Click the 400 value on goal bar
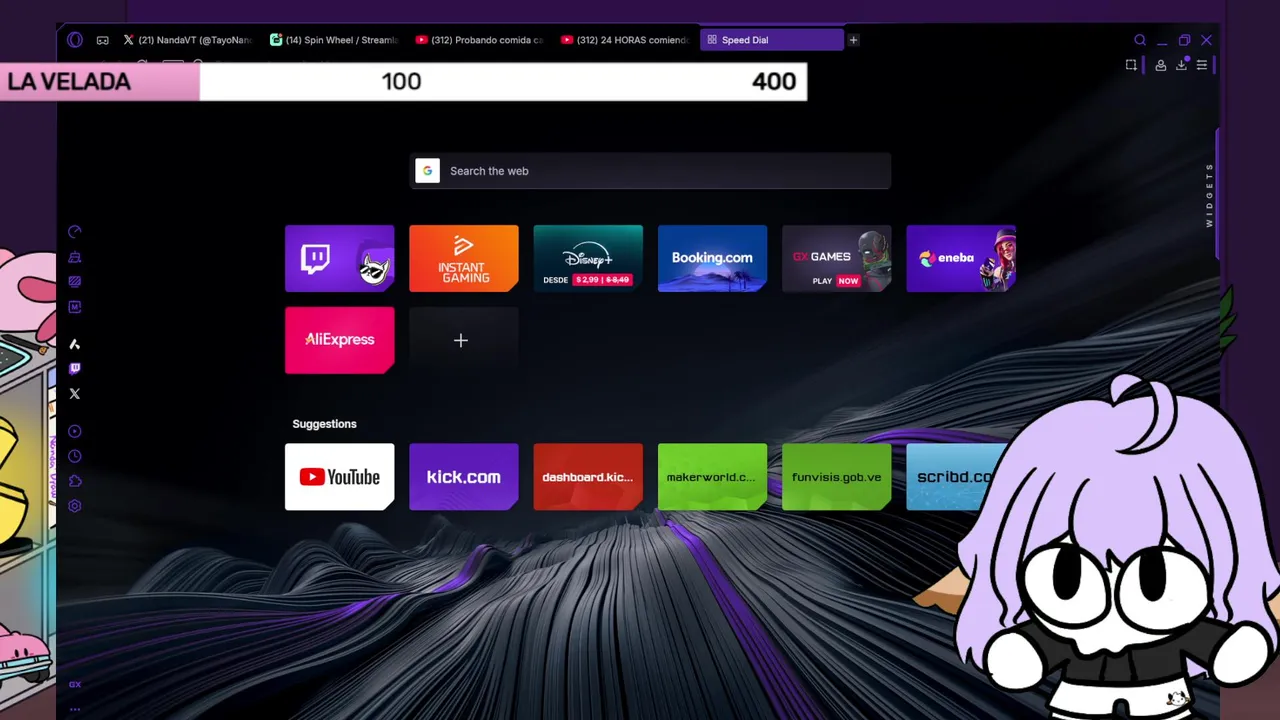The image size is (1280, 720). pyautogui.click(x=774, y=82)
